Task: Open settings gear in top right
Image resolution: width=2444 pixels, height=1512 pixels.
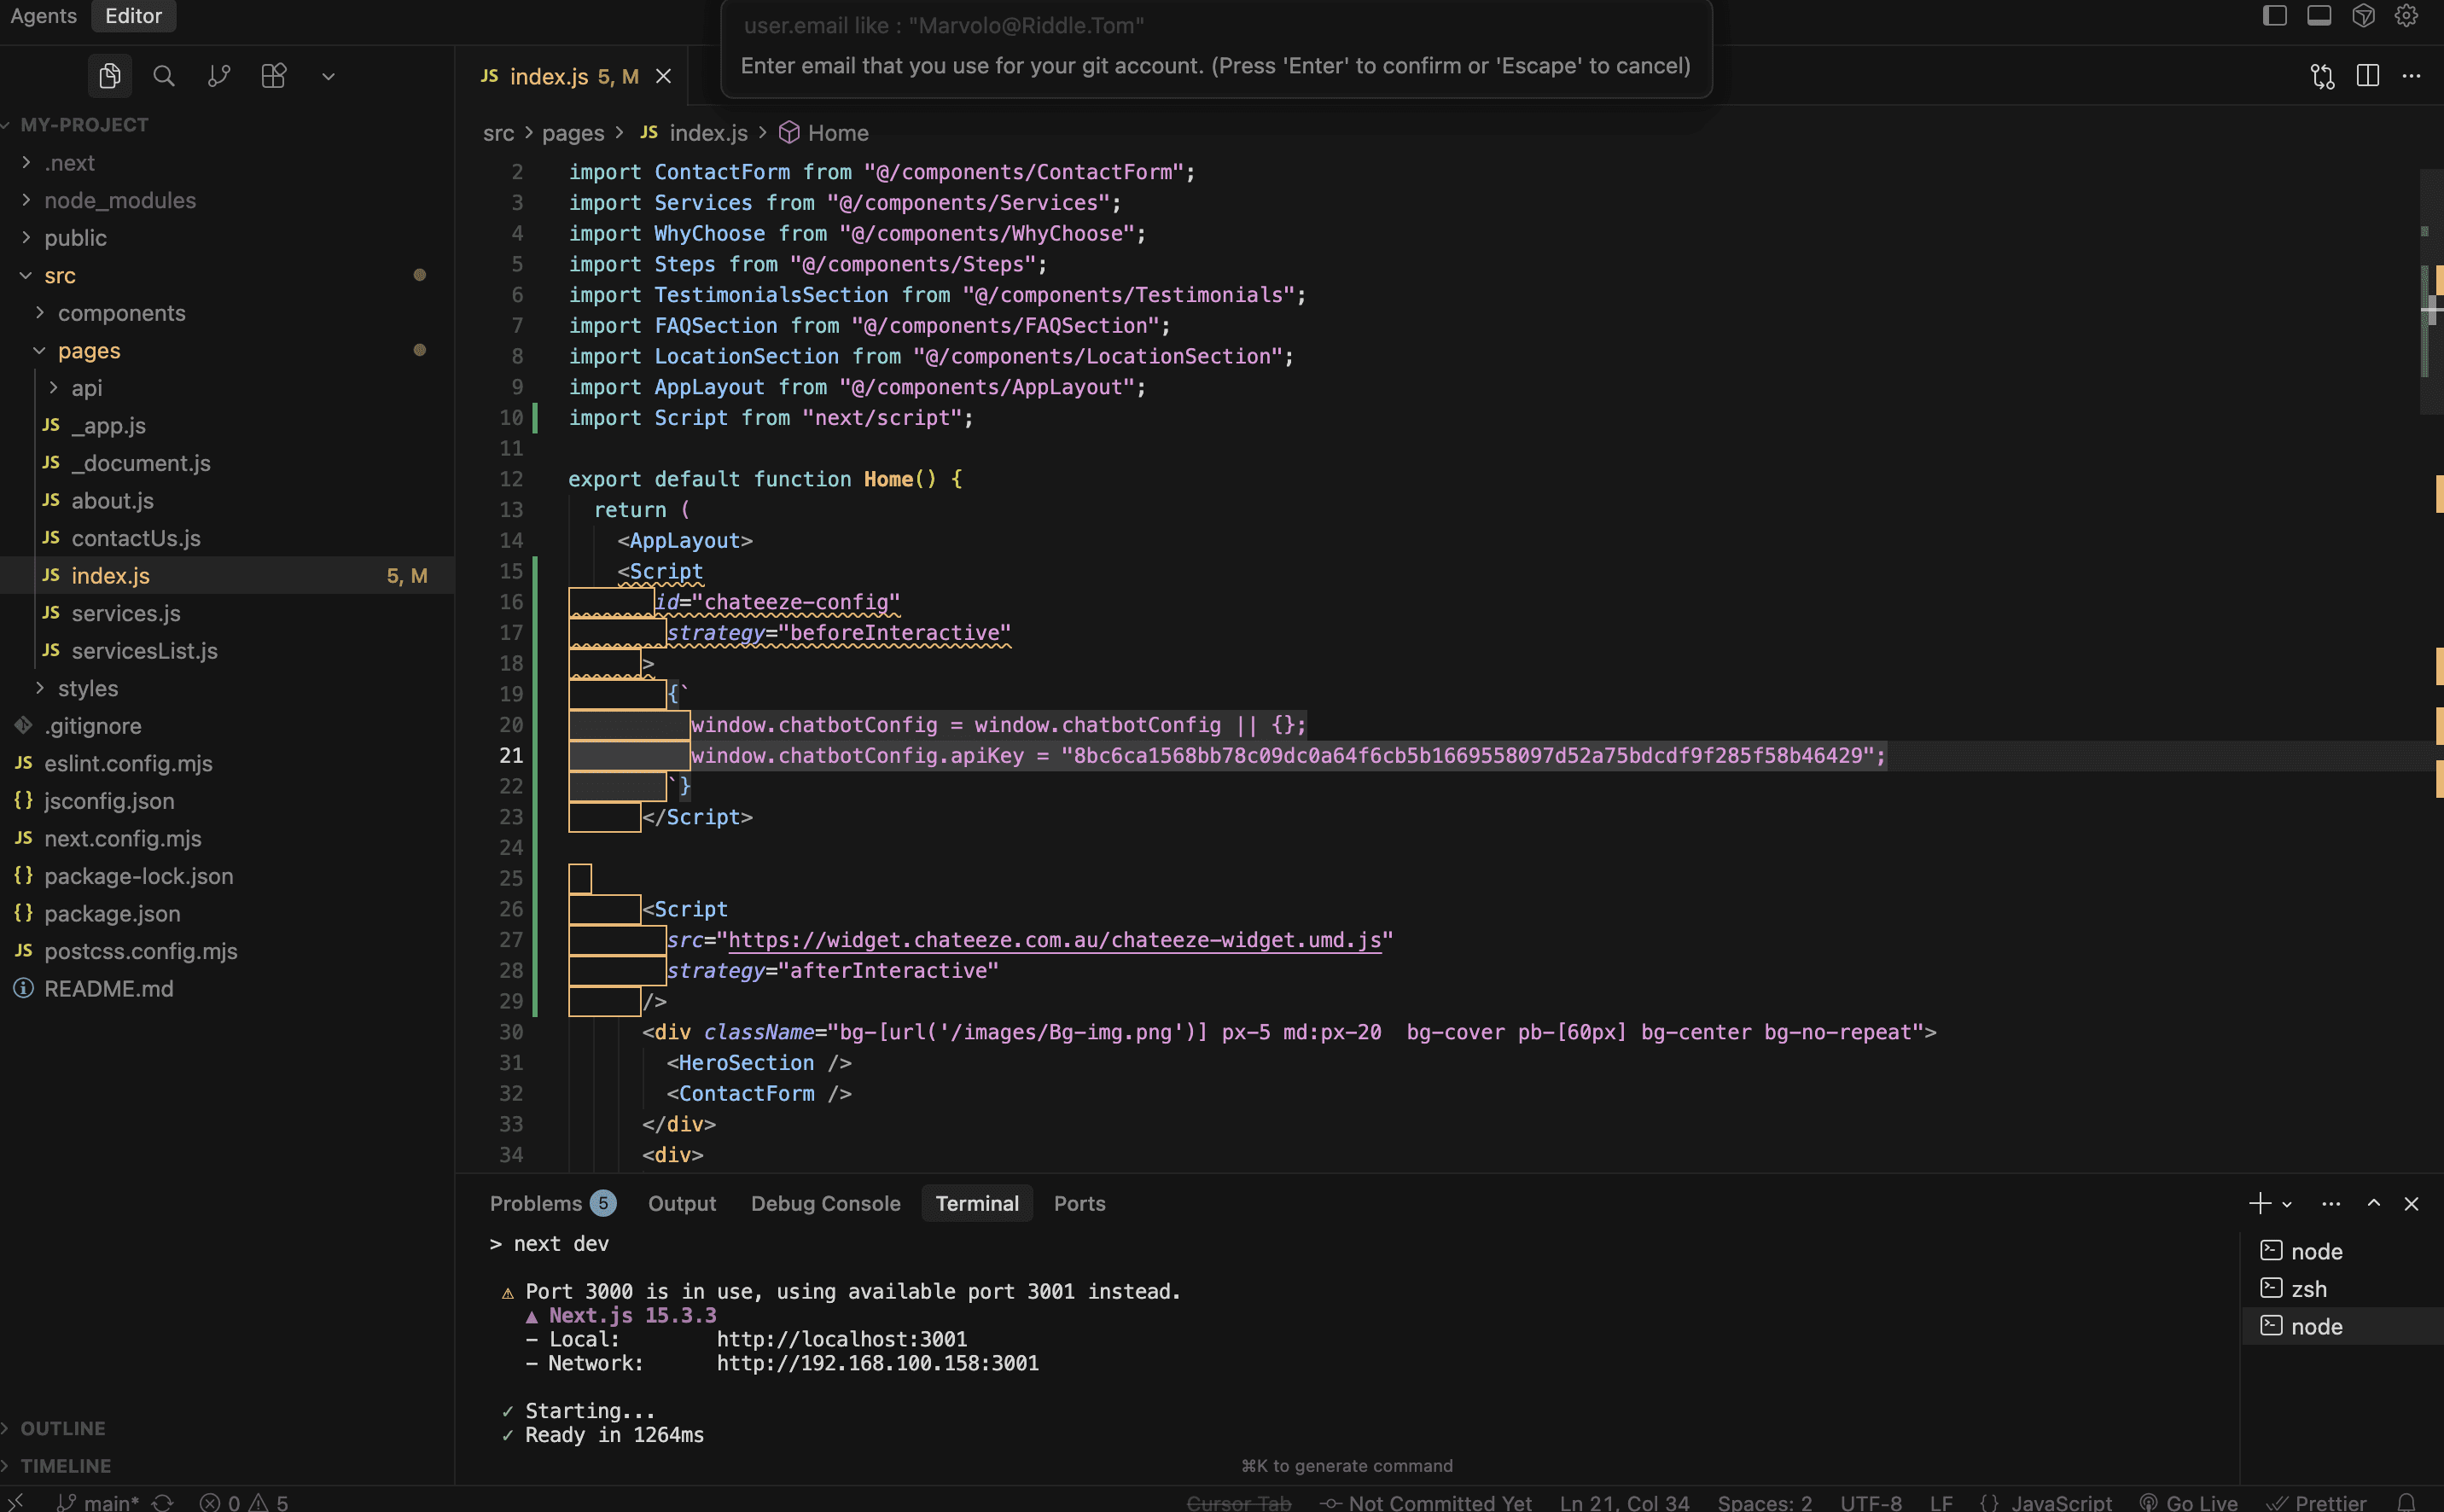Action: [2406, 16]
